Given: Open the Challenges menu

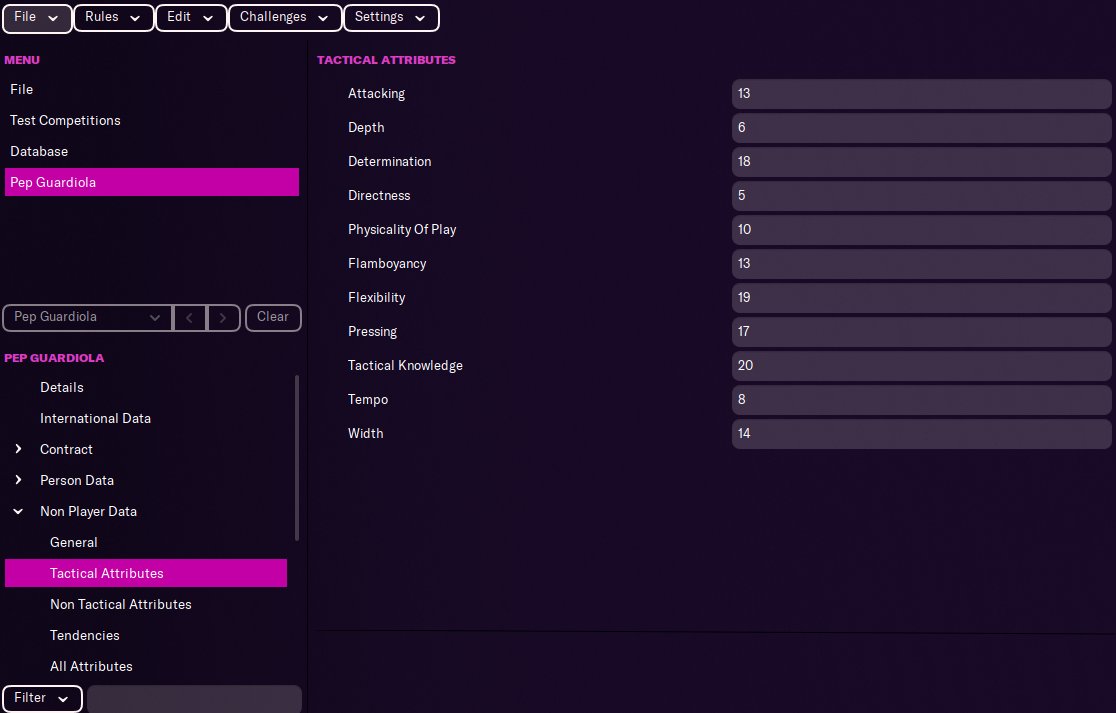Looking at the screenshot, I should click(x=285, y=18).
